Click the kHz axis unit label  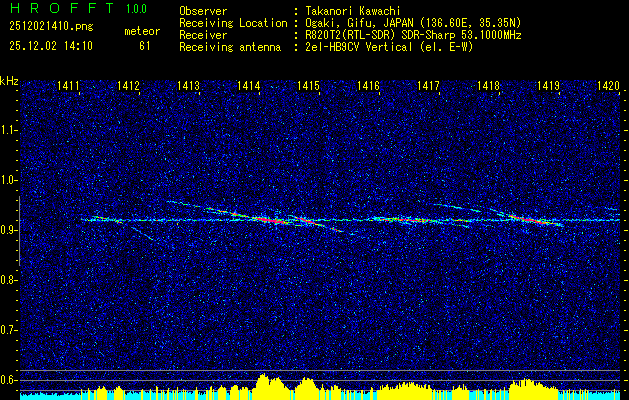click(9, 81)
